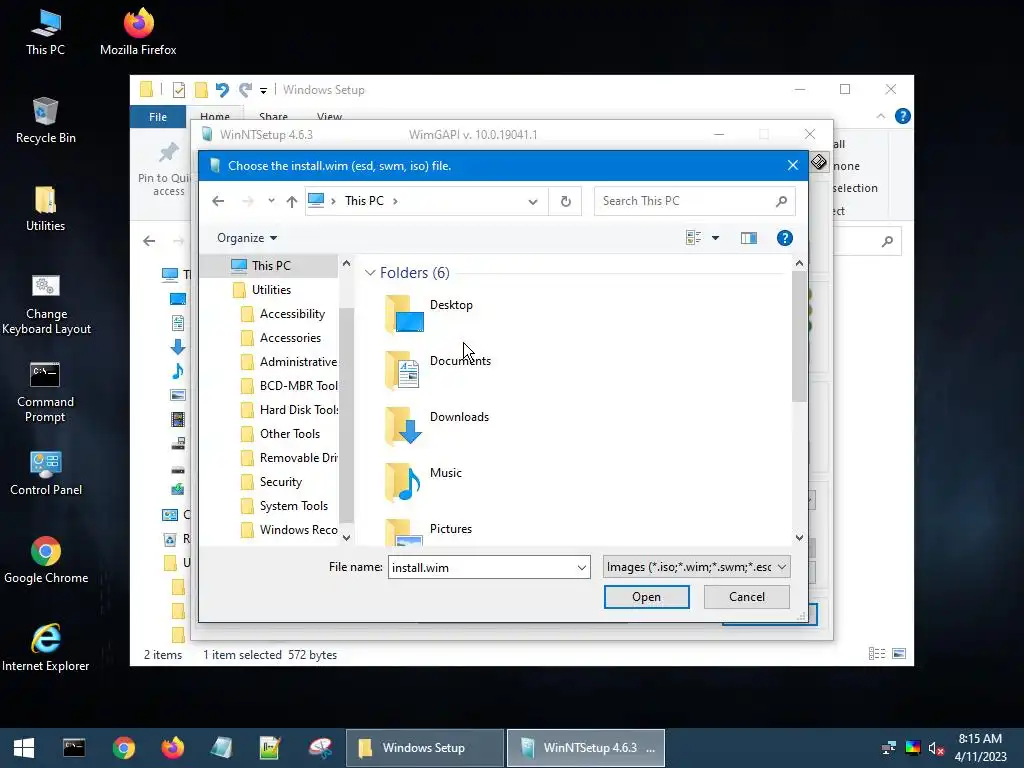Click mute speaker icon in system tray
Image resolution: width=1024 pixels, height=768 pixels.
point(936,748)
